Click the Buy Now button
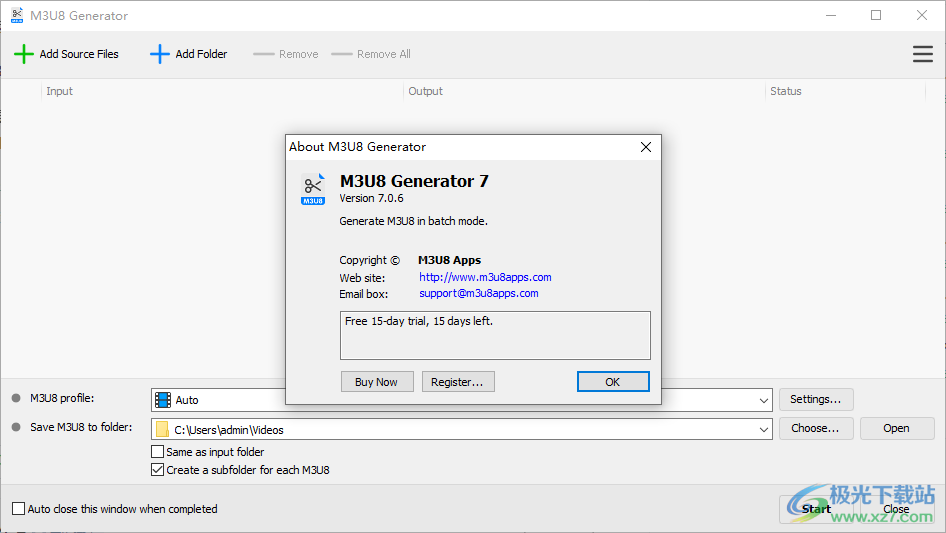 coord(377,381)
